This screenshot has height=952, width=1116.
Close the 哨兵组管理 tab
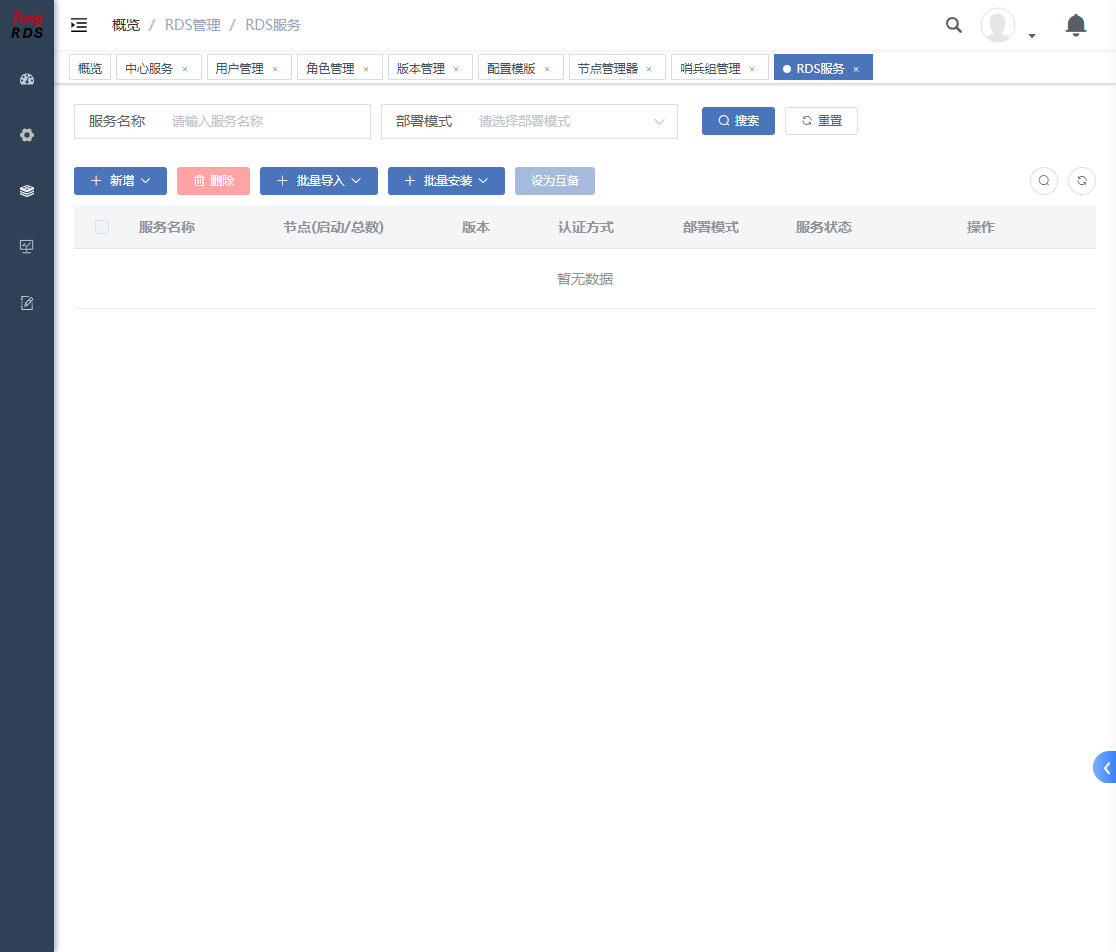click(x=752, y=69)
